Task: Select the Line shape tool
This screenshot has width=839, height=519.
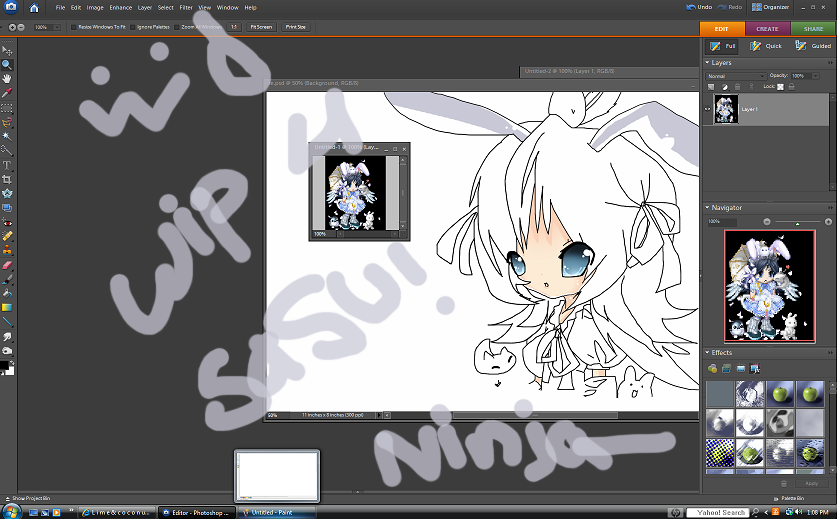Action: click(7, 322)
